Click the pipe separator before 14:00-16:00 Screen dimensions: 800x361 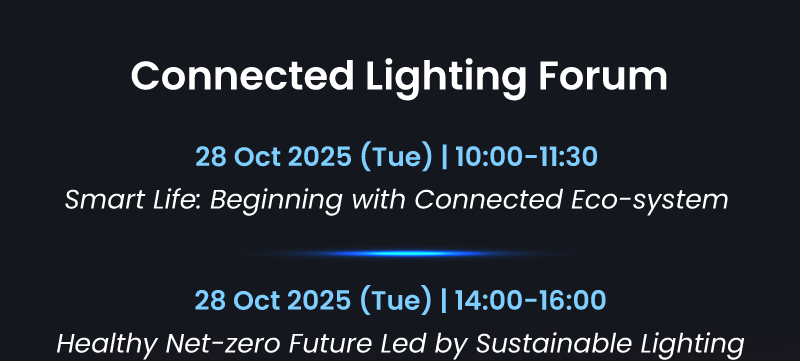click(443, 300)
